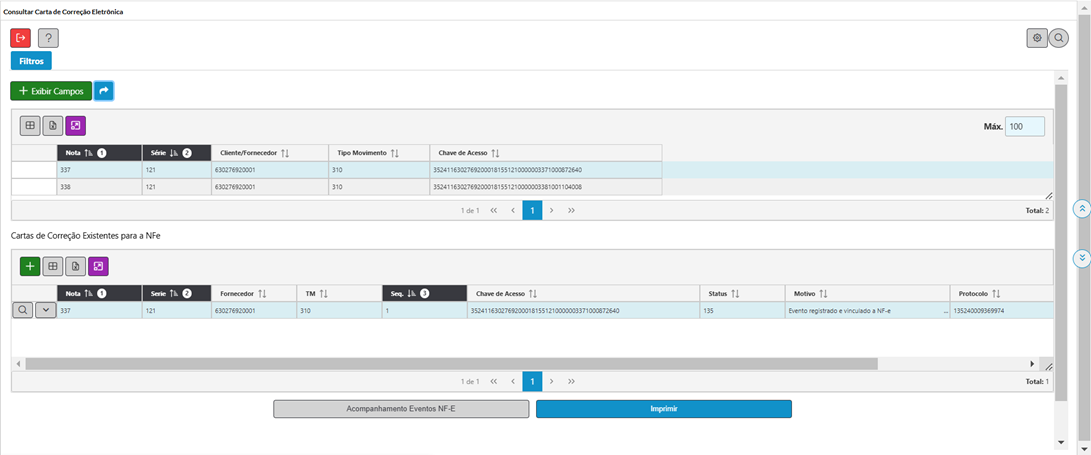
Task: Click the magnifier search icon at top right
Action: click(1058, 38)
